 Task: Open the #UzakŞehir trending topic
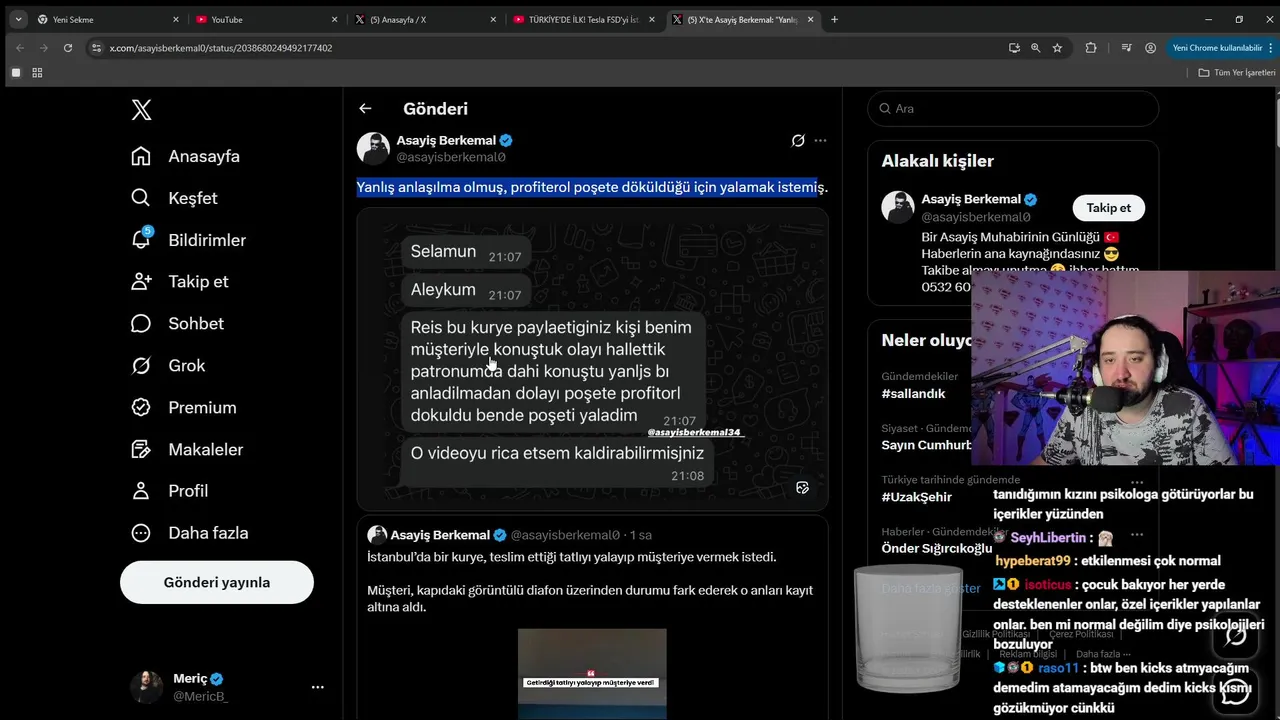[x=916, y=497]
